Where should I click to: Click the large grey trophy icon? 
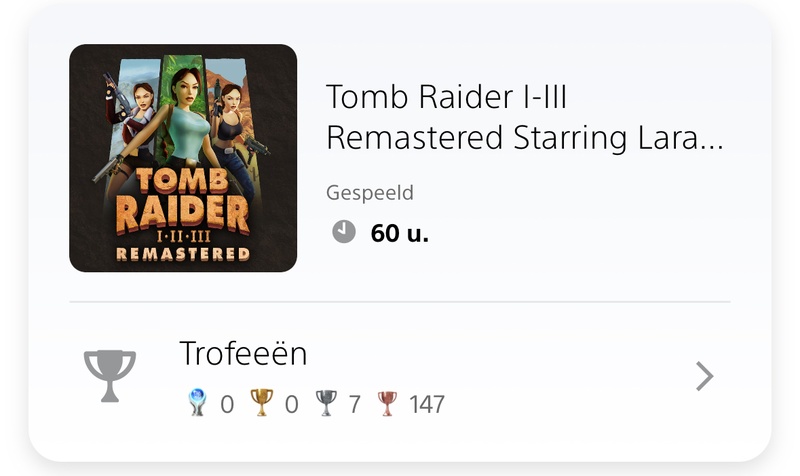(110, 376)
